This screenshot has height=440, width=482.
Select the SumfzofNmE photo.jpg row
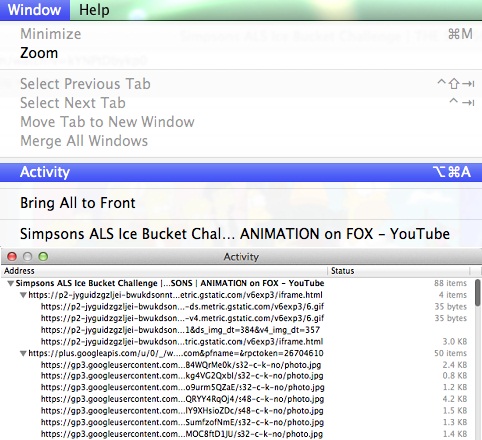point(237,422)
